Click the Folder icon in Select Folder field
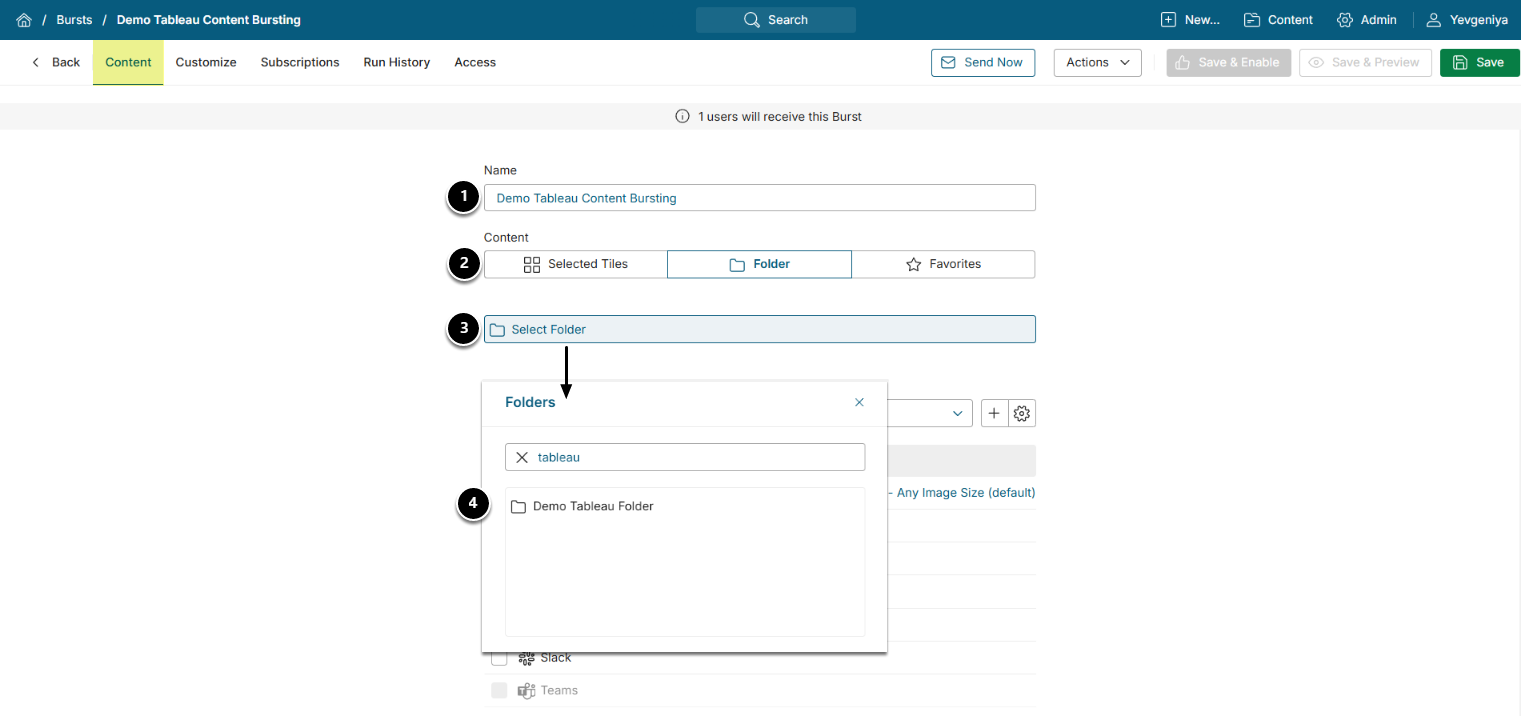The height and width of the screenshot is (716, 1521). (x=497, y=330)
